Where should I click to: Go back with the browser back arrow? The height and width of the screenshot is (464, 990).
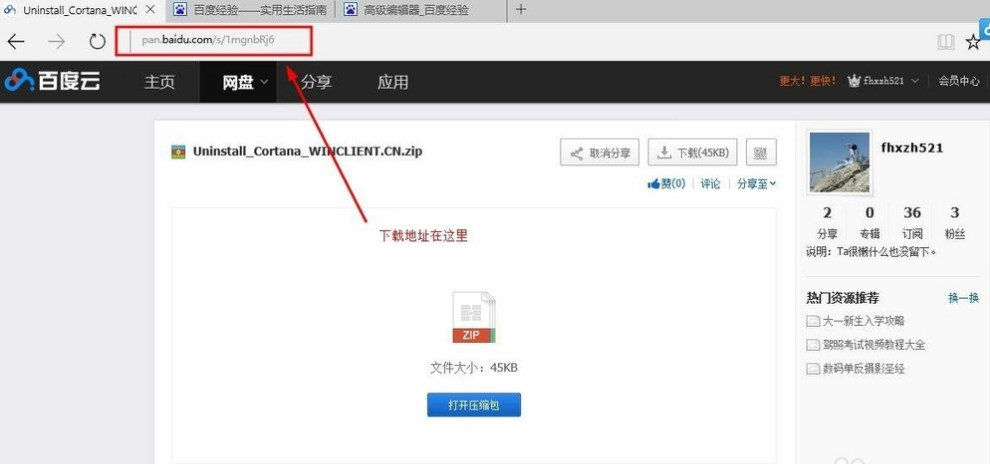(15, 42)
